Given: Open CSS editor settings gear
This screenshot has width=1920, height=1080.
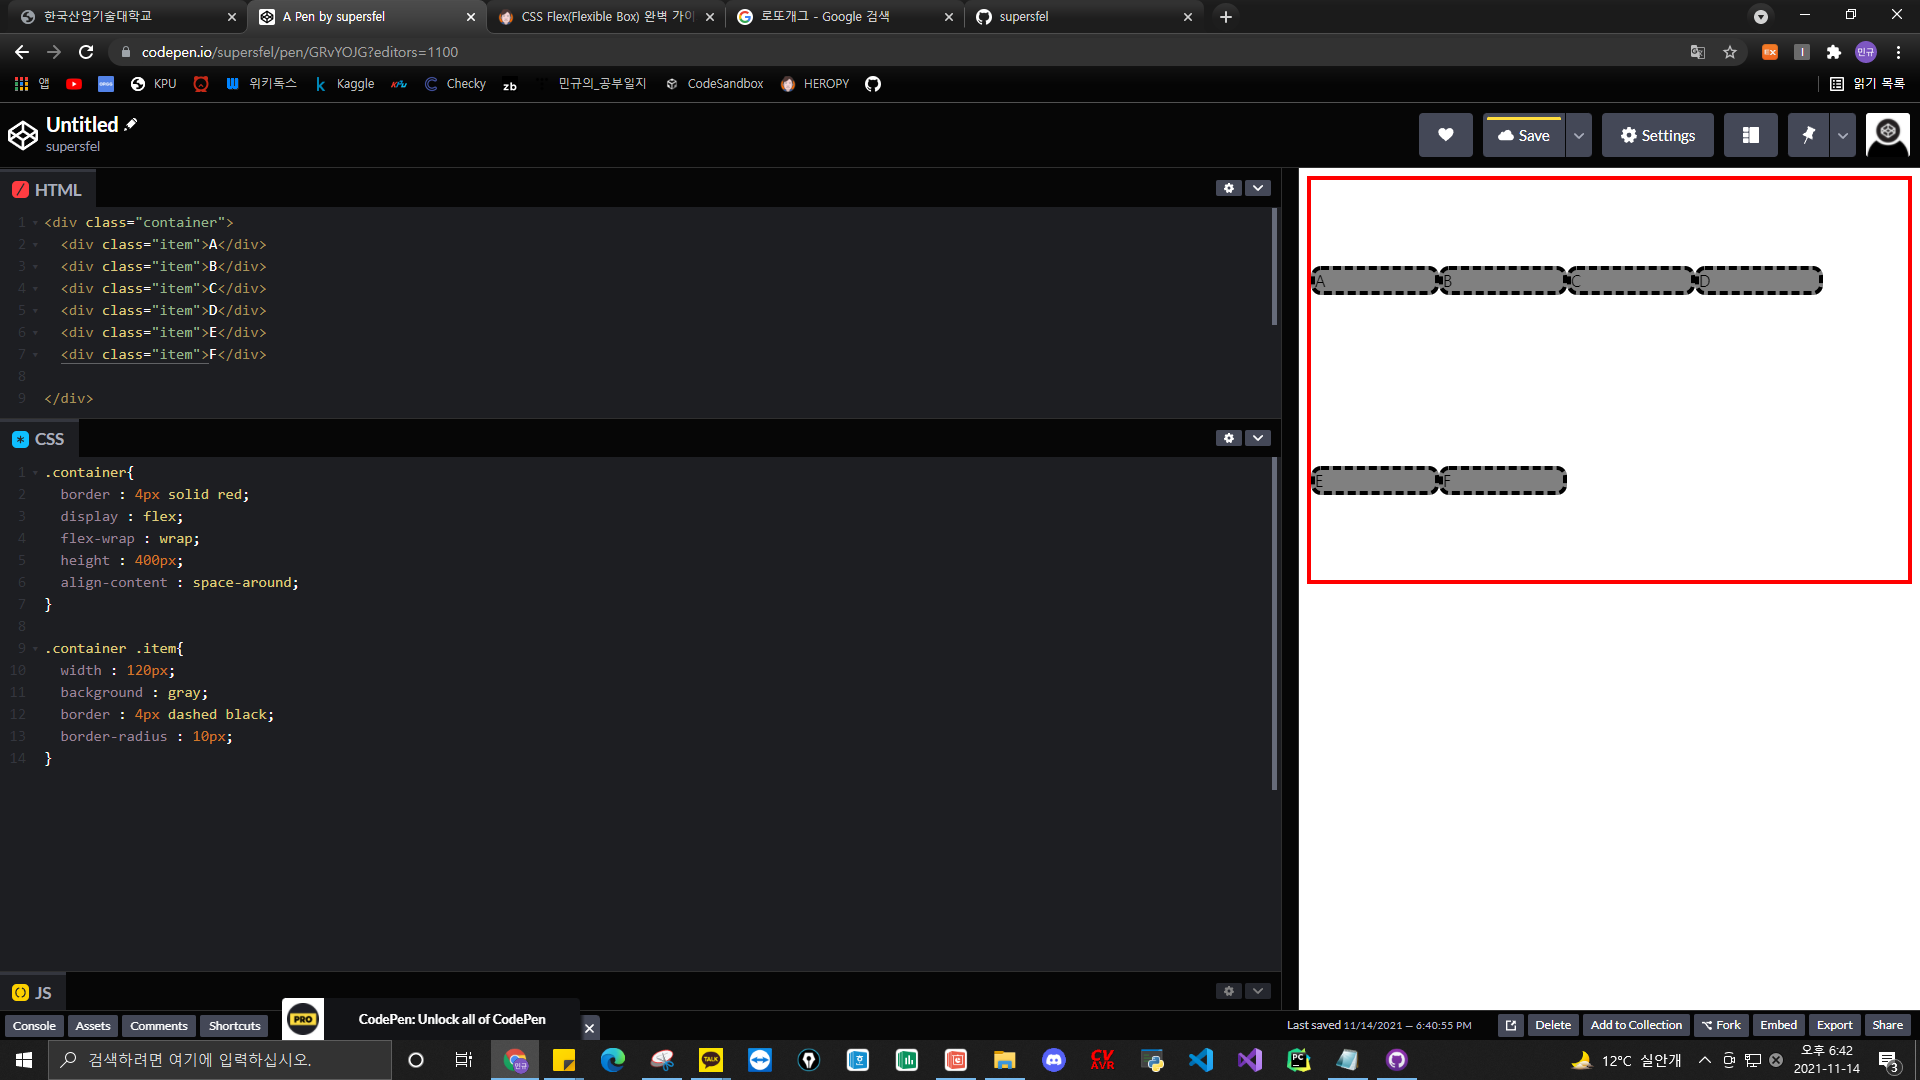Looking at the screenshot, I should pyautogui.click(x=1229, y=438).
